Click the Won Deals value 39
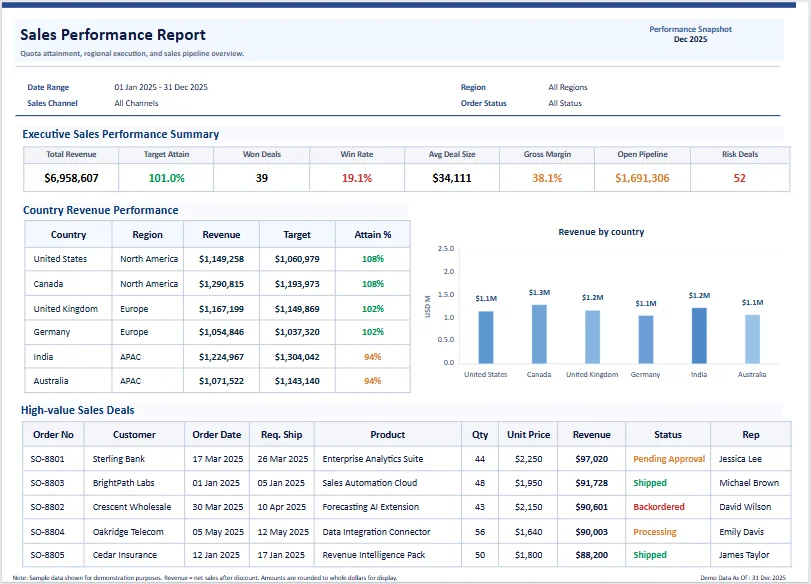 [x=262, y=178]
